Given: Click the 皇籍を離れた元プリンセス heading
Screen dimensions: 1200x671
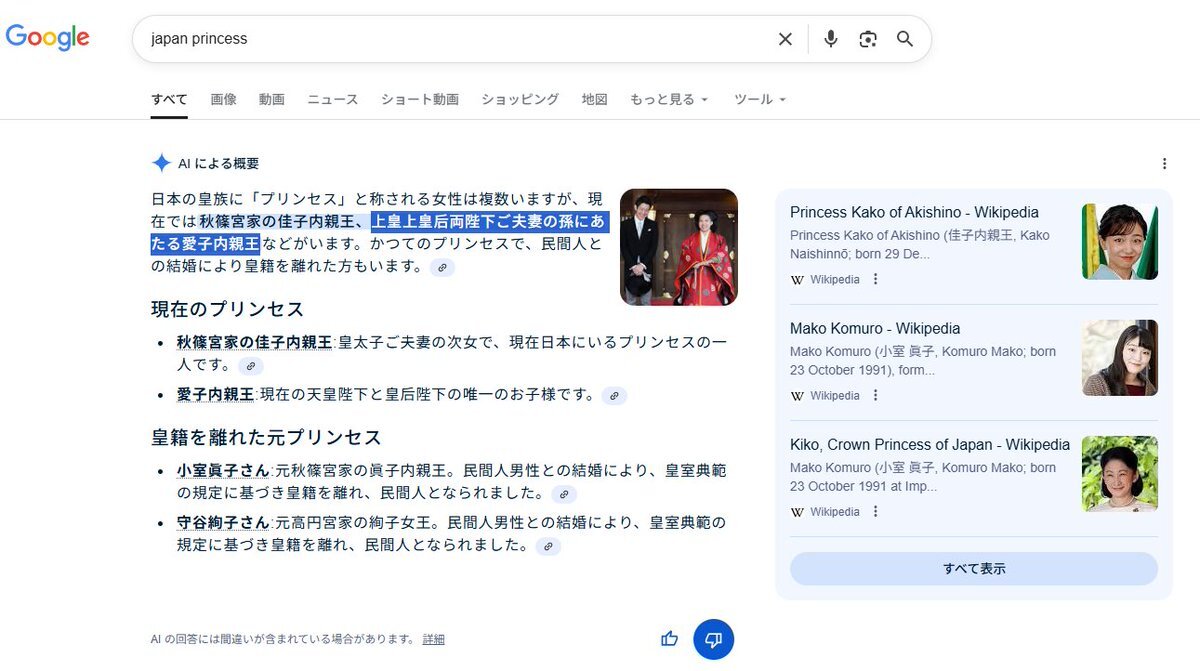Looking at the screenshot, I should point(267,437).
